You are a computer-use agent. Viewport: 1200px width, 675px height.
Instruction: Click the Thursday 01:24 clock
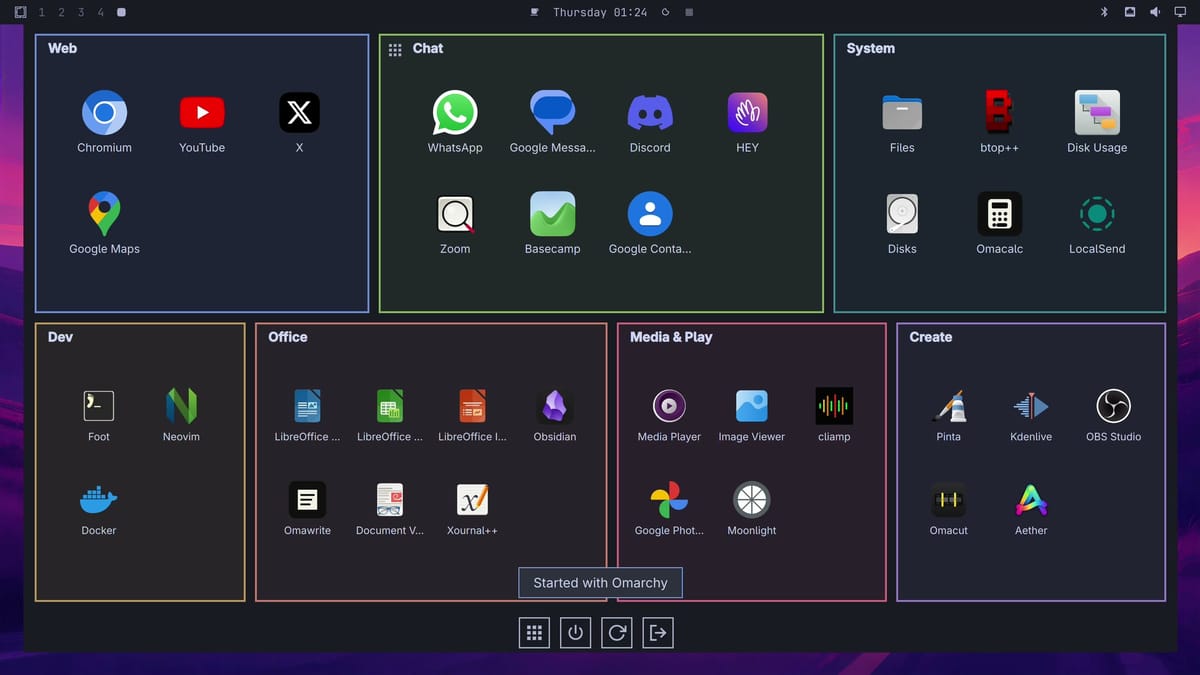click(600, 12)
